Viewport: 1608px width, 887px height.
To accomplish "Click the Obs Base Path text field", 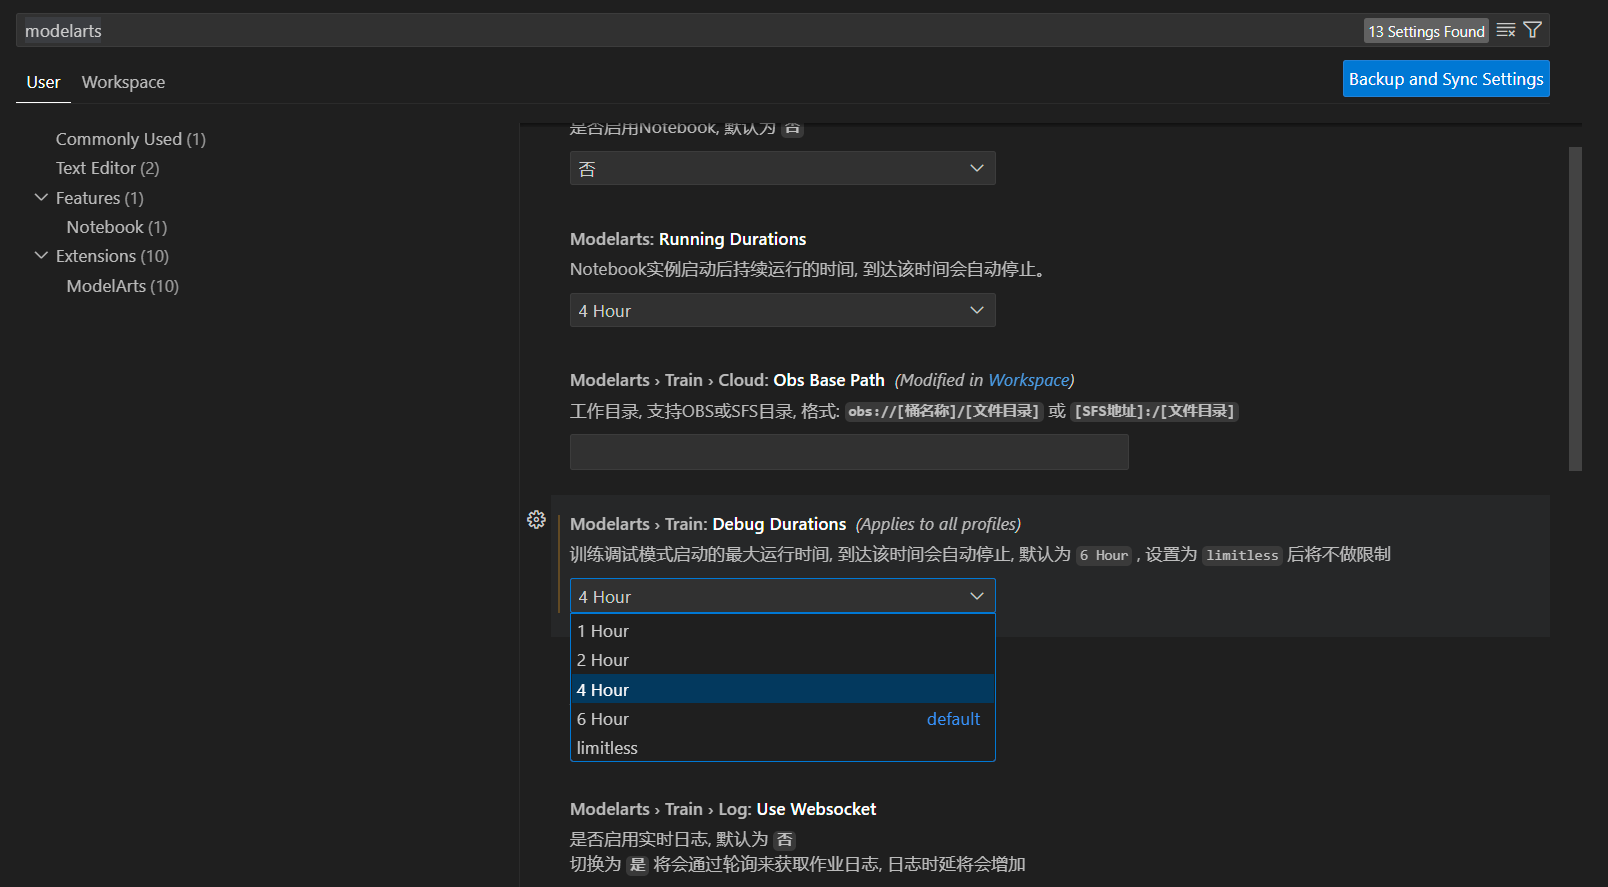I will coord(849,452).
